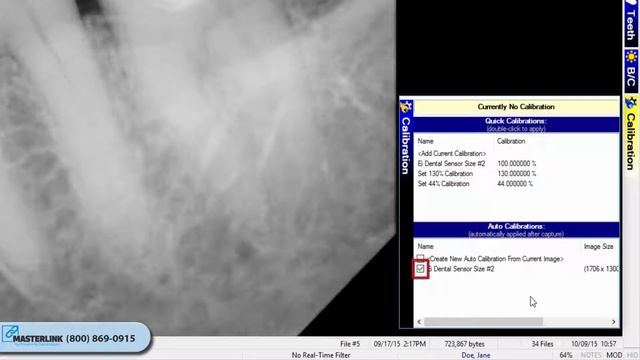Image resolution: width=640 pixels, height=360 pixels.
Task: Click the scrollbar left arrow
Action: coord(419,322)
